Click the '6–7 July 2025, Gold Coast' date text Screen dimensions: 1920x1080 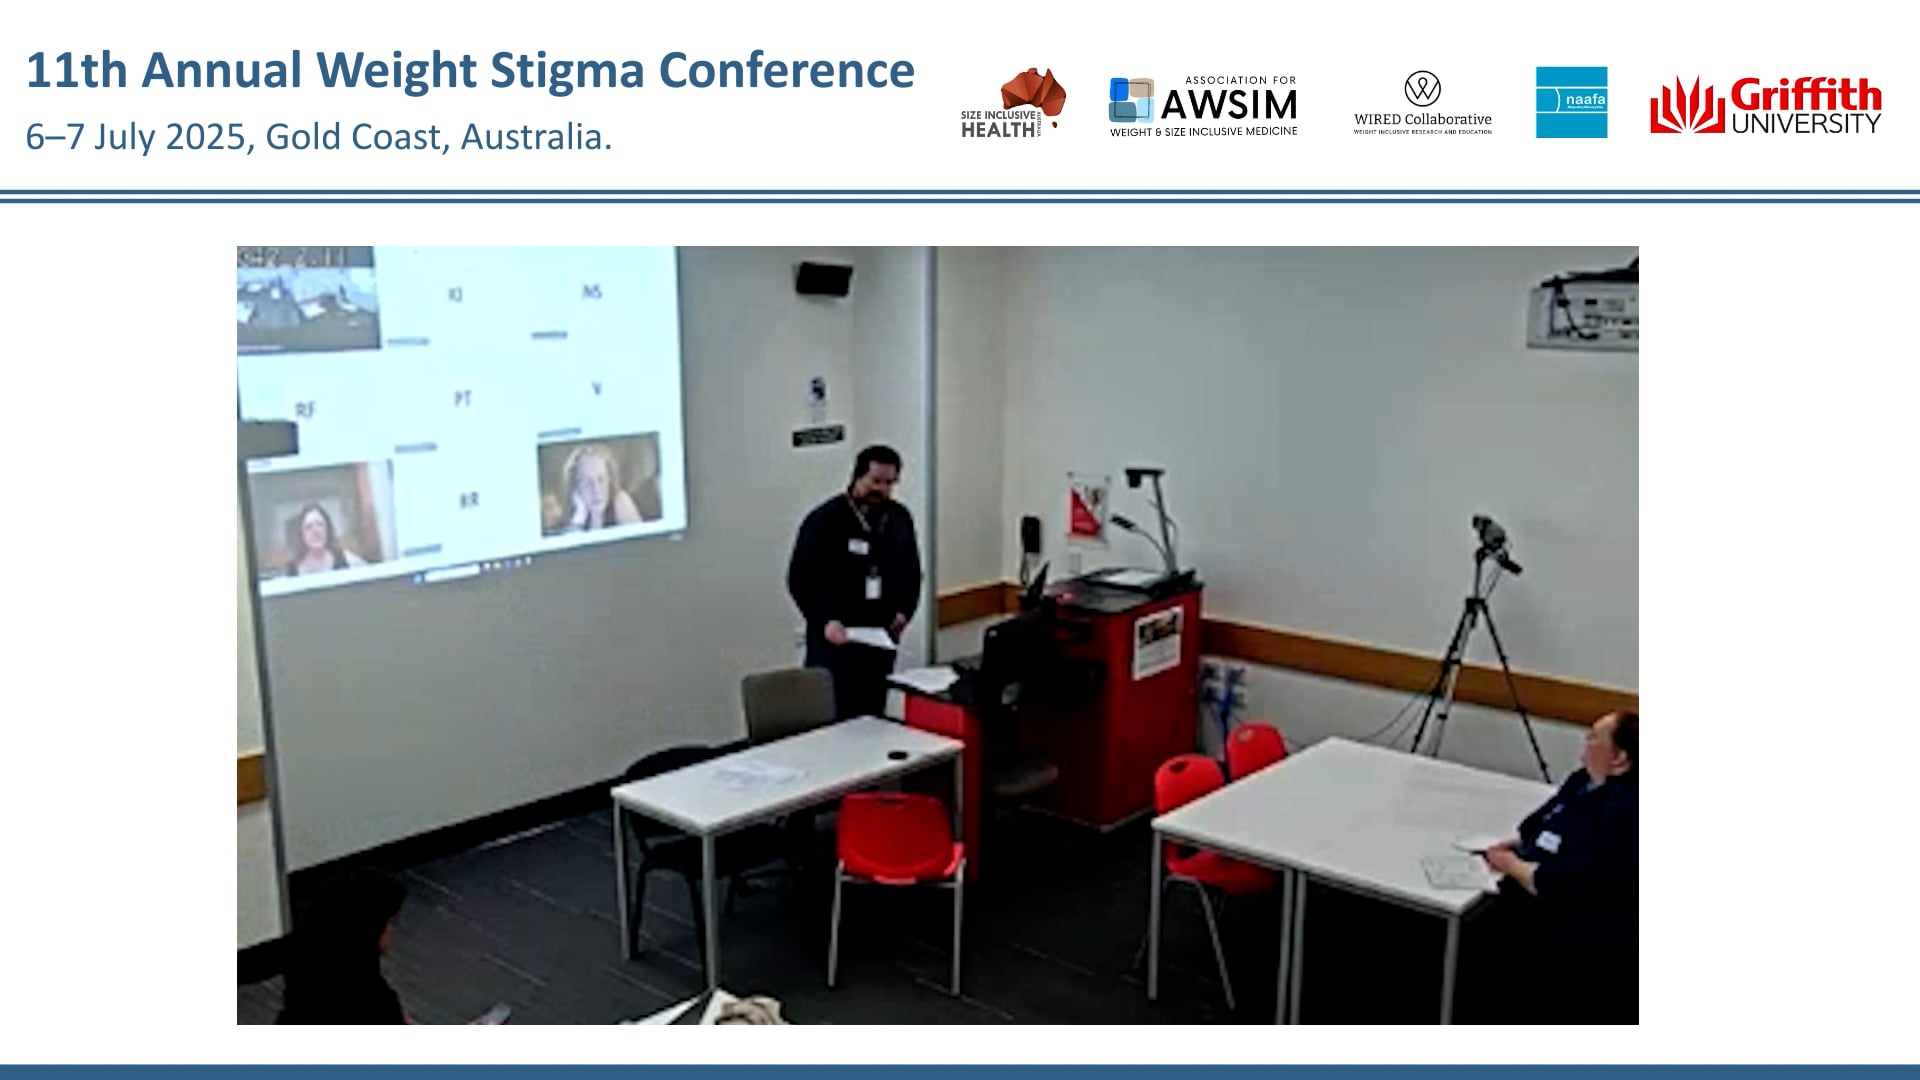[x=318, y=137]
